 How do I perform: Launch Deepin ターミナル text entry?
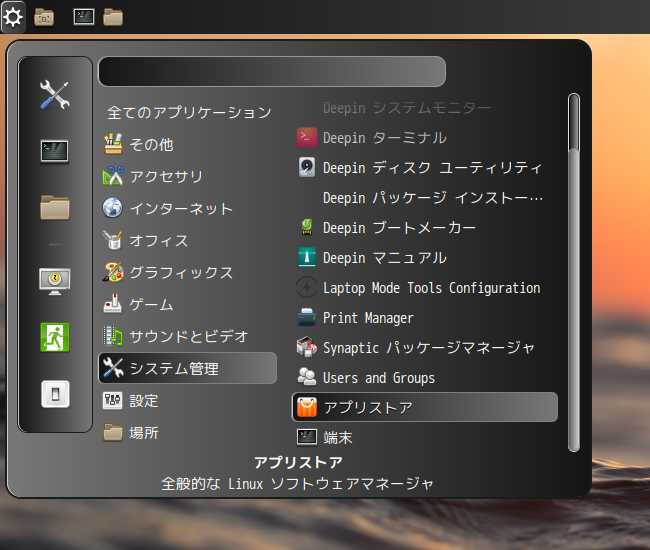385,138
